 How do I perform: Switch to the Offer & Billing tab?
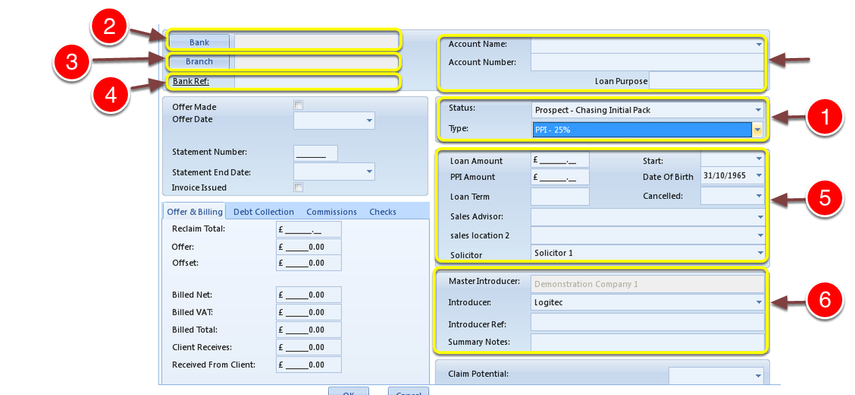[x=195, y=212]
